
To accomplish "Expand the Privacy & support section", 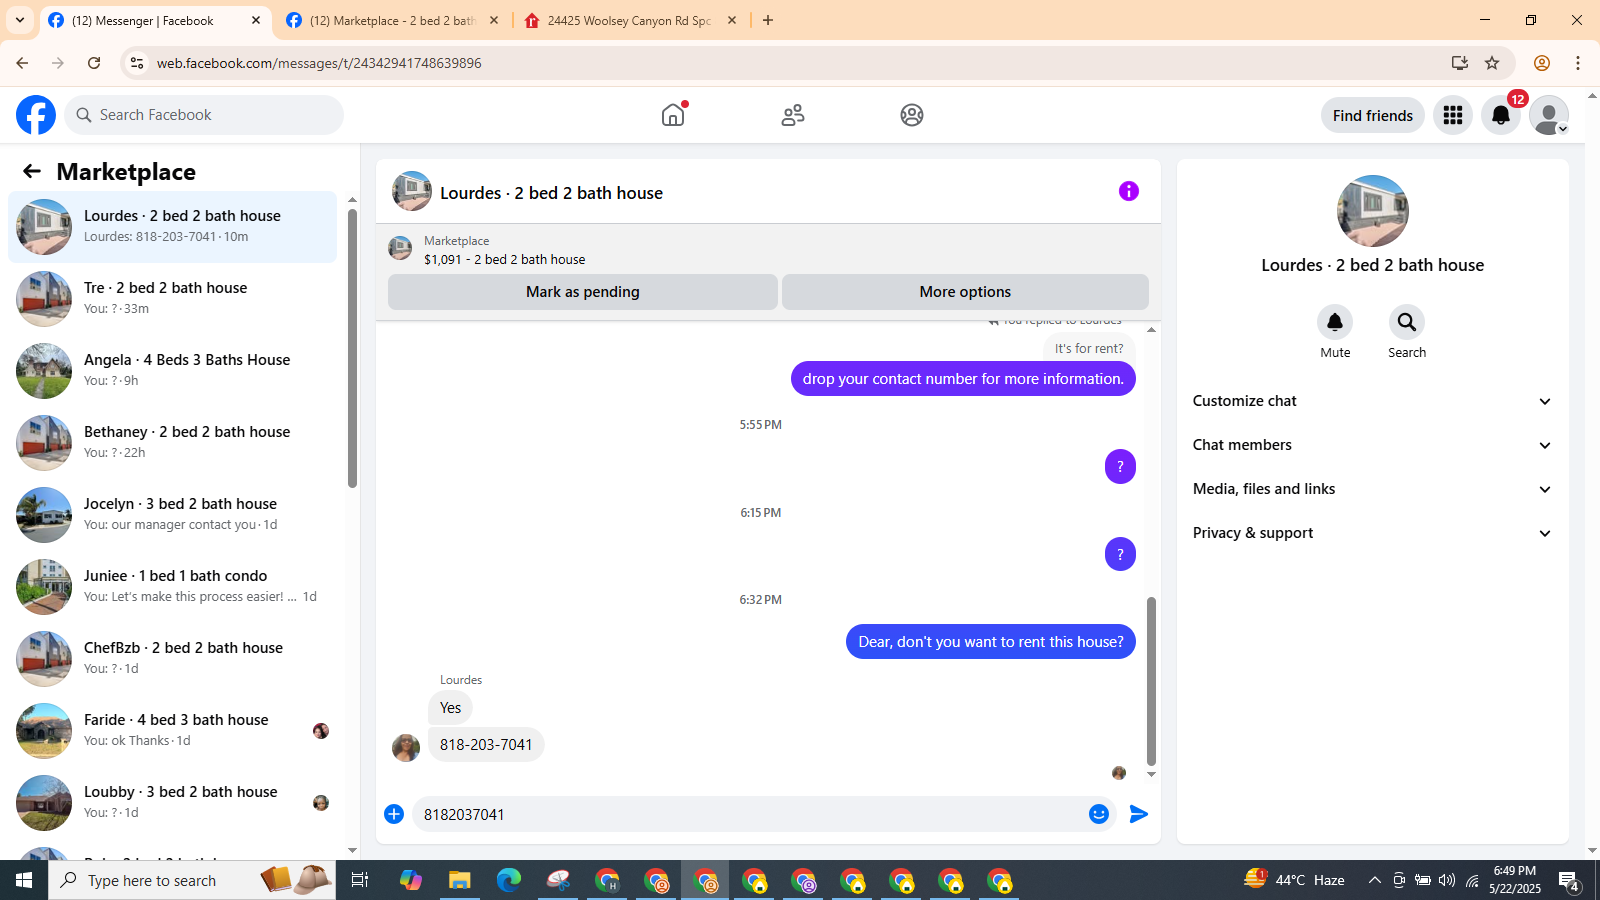I will pyautogui.click(x=1372, y=533).
